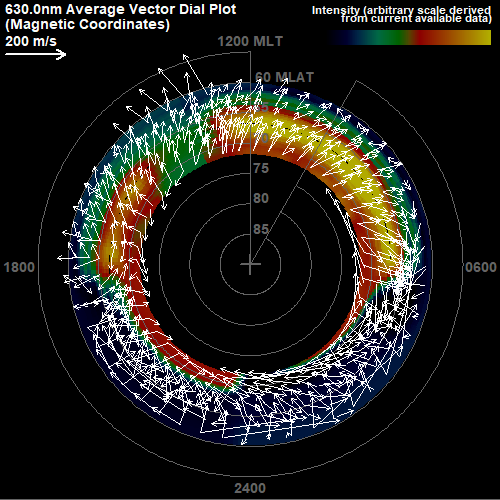
Task: Click the Intensity legend caption text
Action: [402, 14]
